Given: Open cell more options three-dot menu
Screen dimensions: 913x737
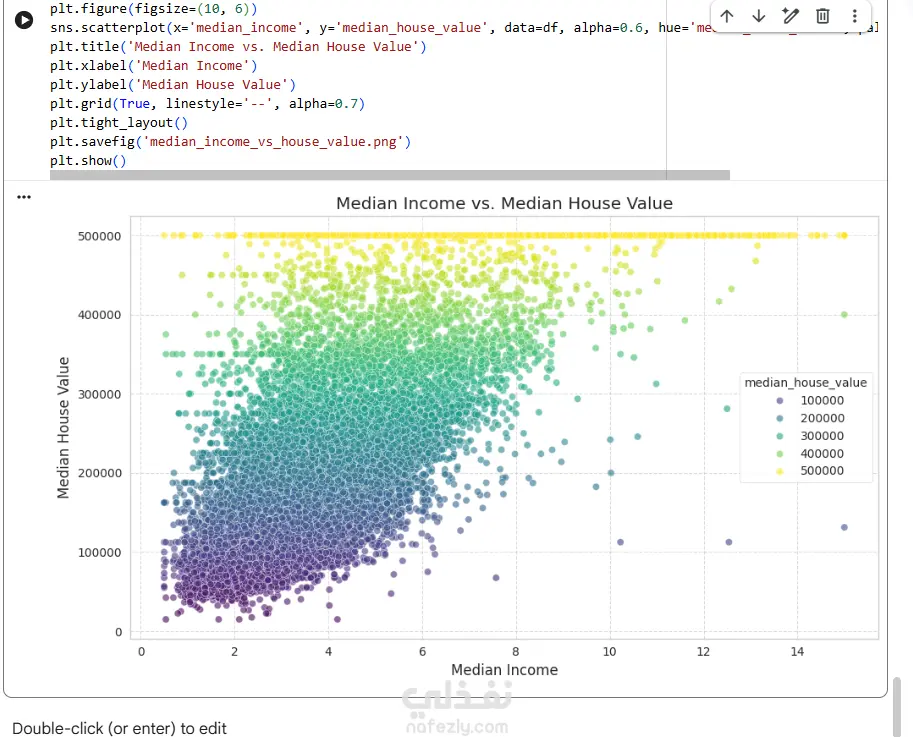Looking at the screenshot, I should tap(854, 16).
